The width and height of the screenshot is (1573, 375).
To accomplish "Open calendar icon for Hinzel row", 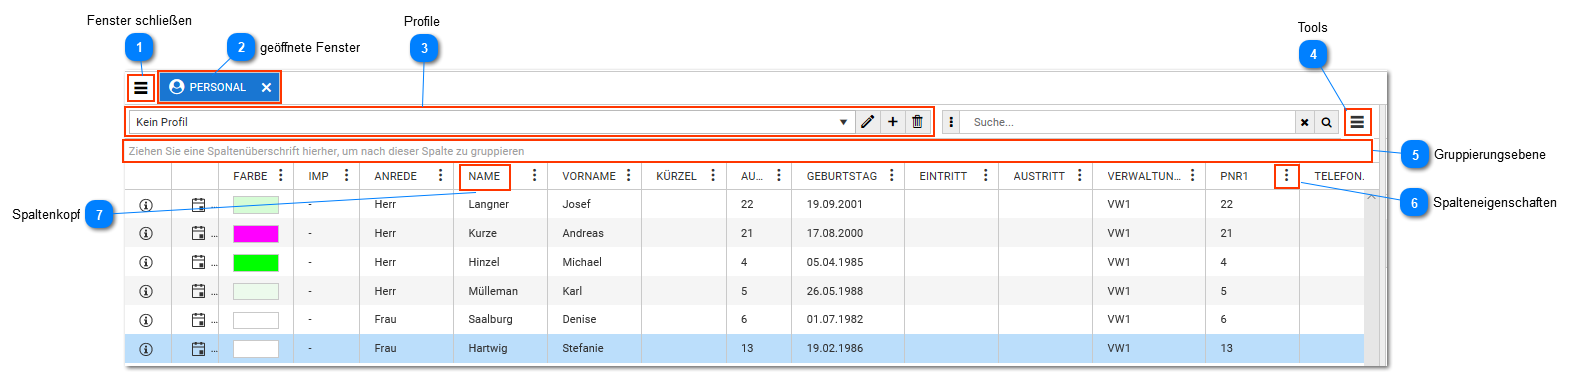I will coord(198,263).
